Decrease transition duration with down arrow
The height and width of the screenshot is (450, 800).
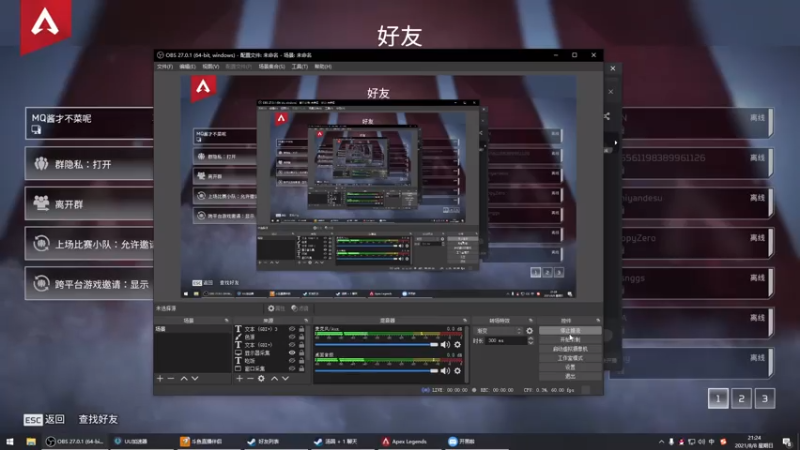click(x=531, y=342)
